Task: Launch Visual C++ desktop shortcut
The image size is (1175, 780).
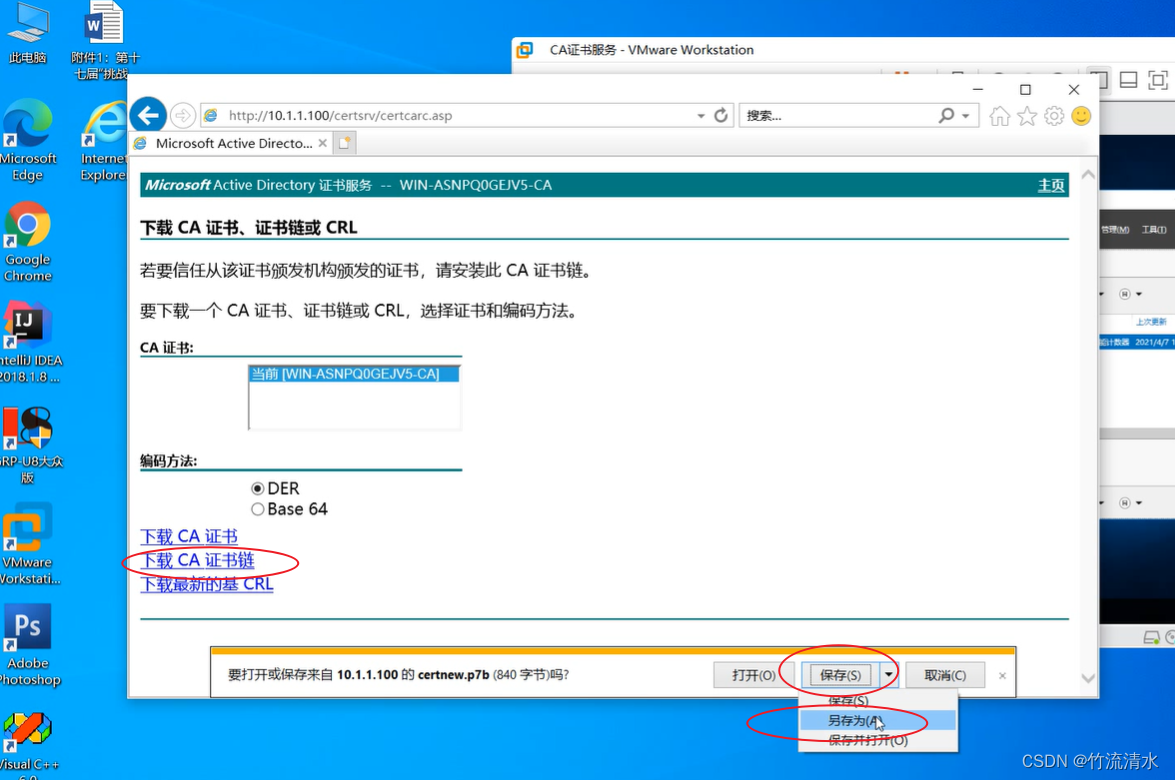Action: 28,744
